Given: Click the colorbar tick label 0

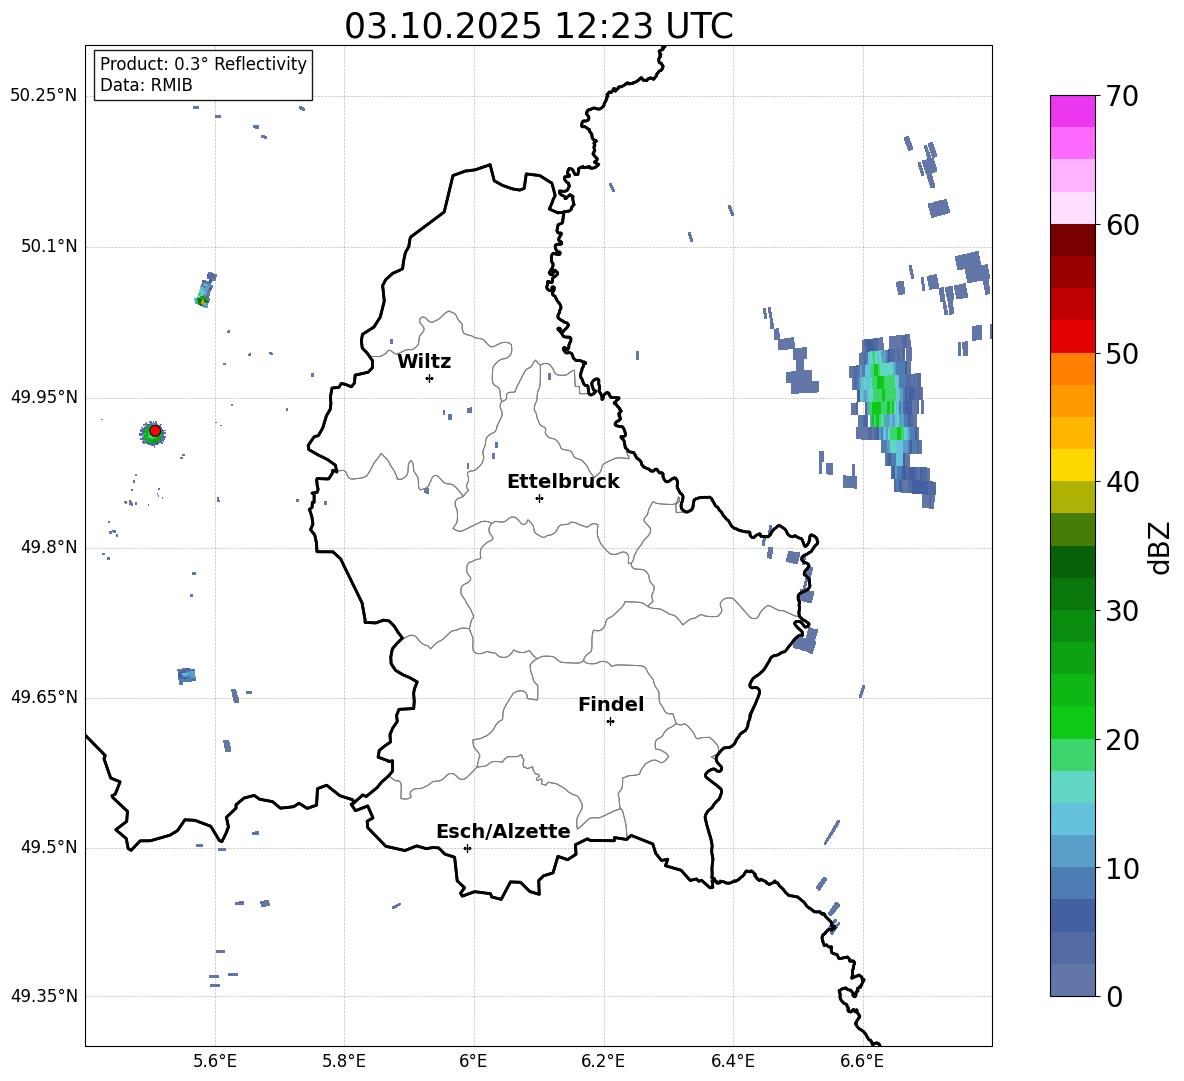Looking at the screenshot, I should (x=1115, y=997).
